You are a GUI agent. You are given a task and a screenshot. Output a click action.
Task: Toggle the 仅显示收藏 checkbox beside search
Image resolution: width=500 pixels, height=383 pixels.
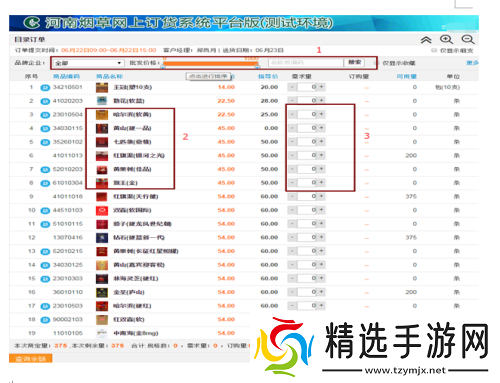[x=377, y=63]
